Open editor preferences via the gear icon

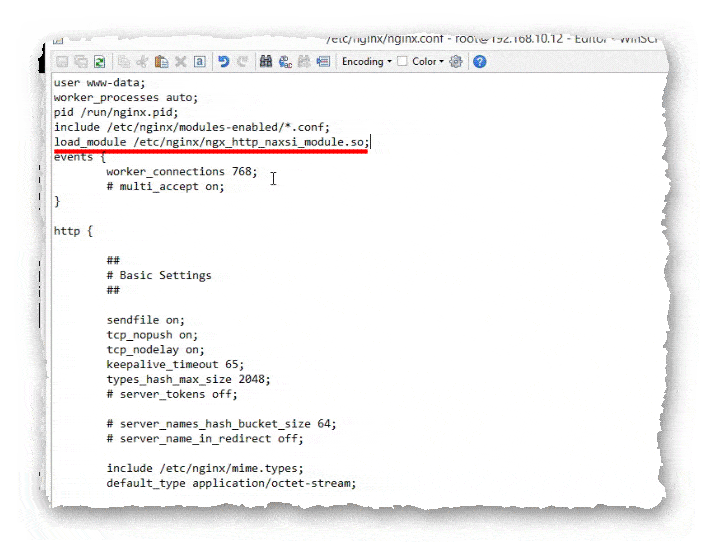click(456, 61)
